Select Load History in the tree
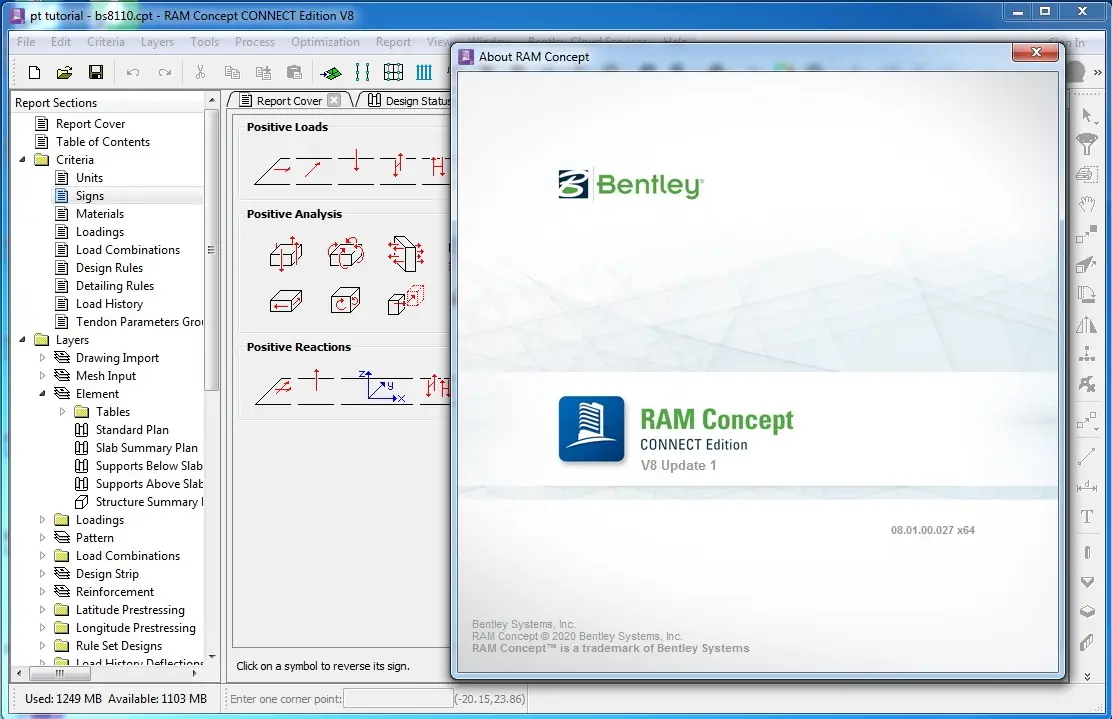1112x719 pixels. (109, 303)
